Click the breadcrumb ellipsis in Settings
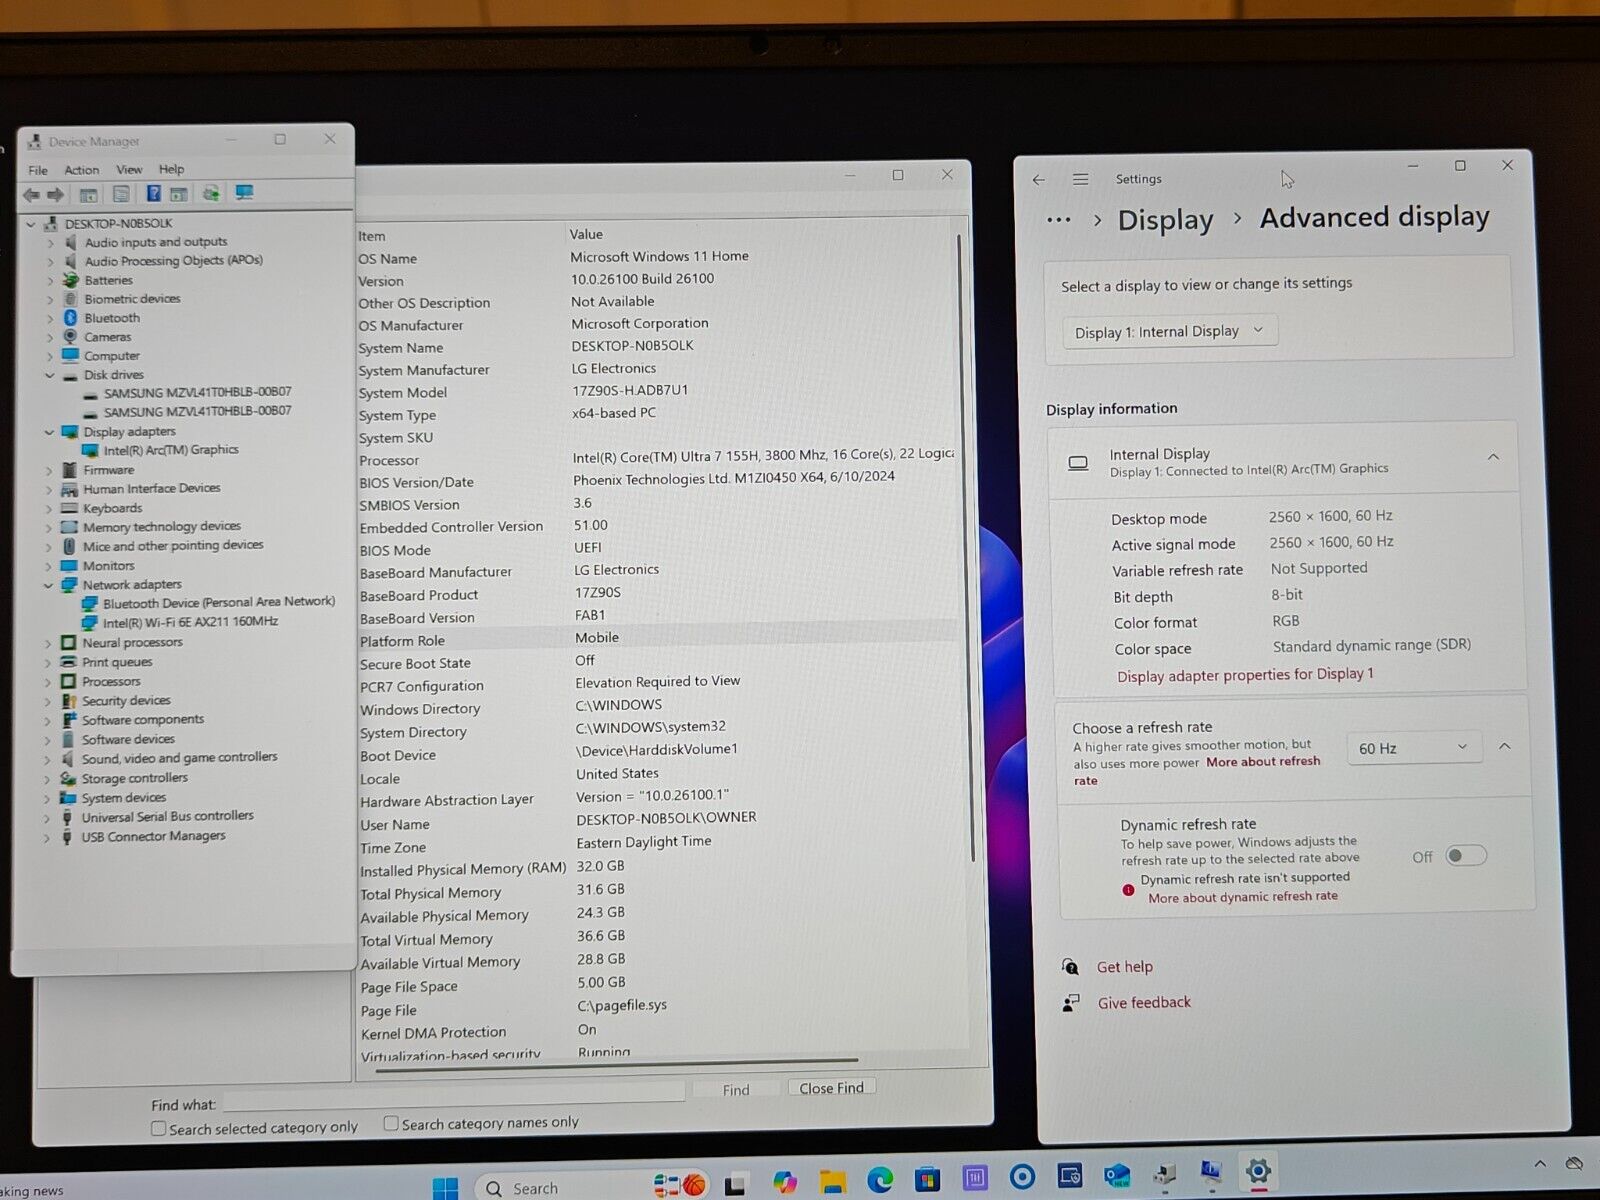The width and height of the screenshot is (1600, 1200). click(x=1058, y=220)
